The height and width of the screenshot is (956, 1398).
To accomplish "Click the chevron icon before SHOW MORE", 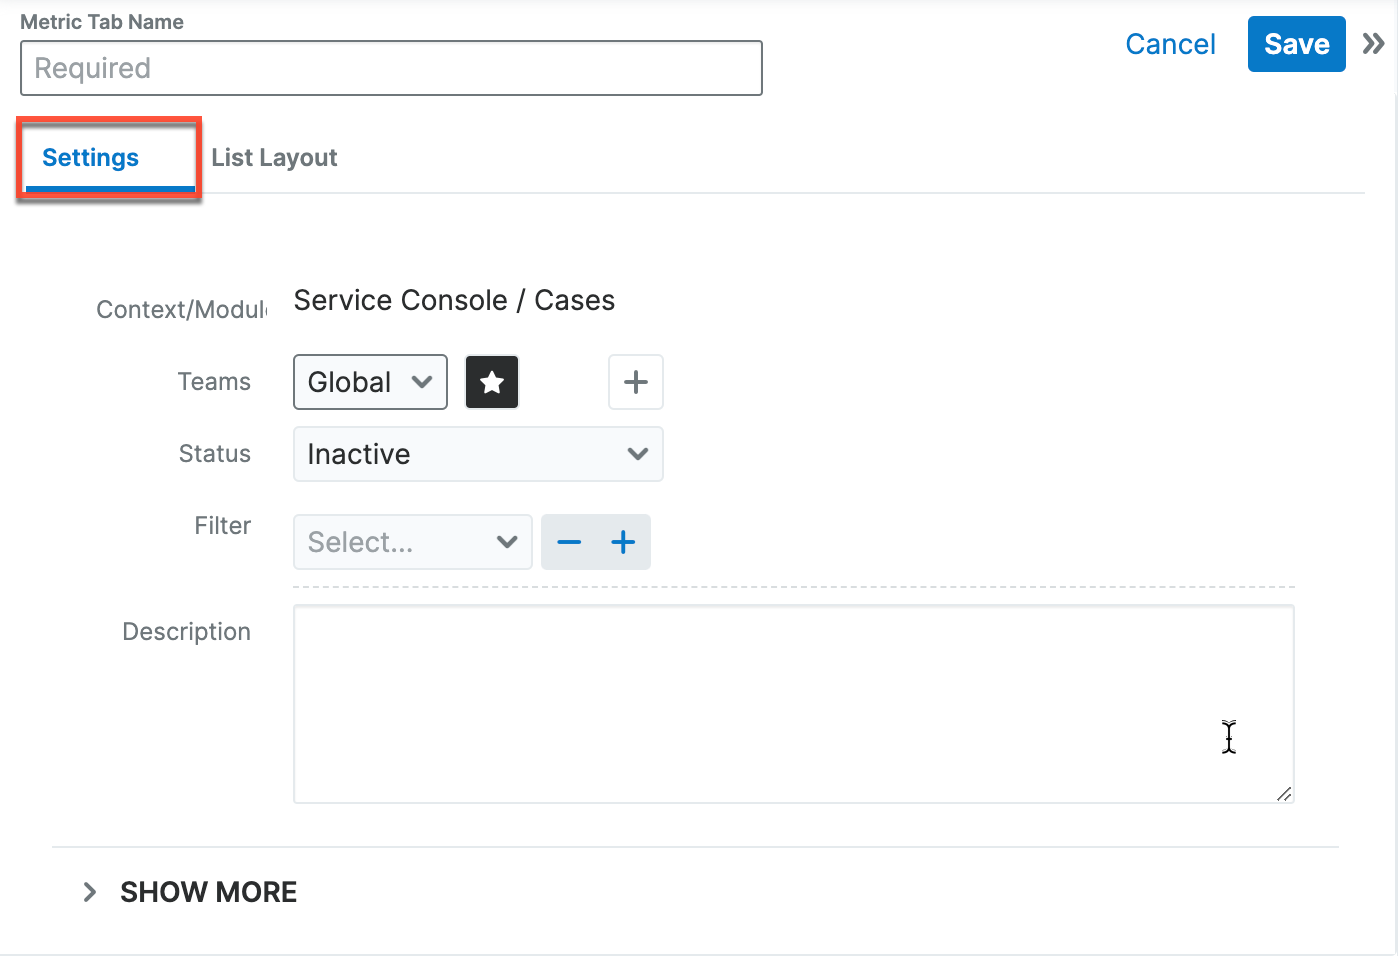I will click(x=89, y=891).
